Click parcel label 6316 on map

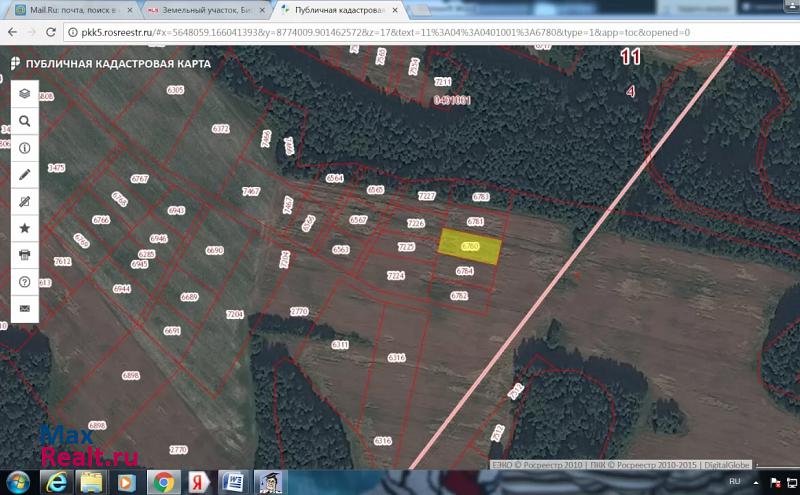[396, 357]
